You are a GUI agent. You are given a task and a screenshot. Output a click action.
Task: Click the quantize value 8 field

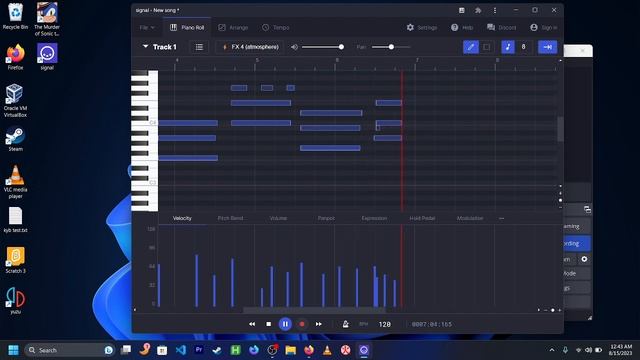524,47
